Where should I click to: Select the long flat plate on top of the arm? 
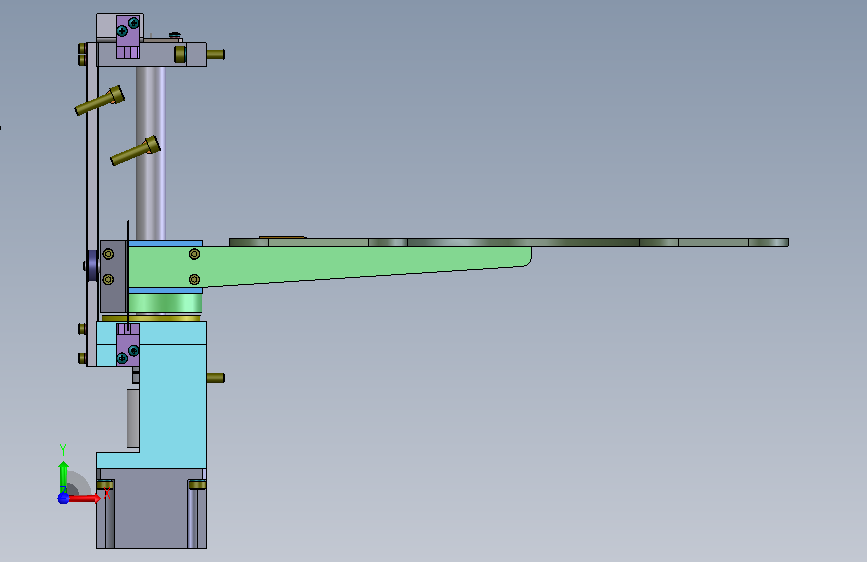(x=509, y=242)
